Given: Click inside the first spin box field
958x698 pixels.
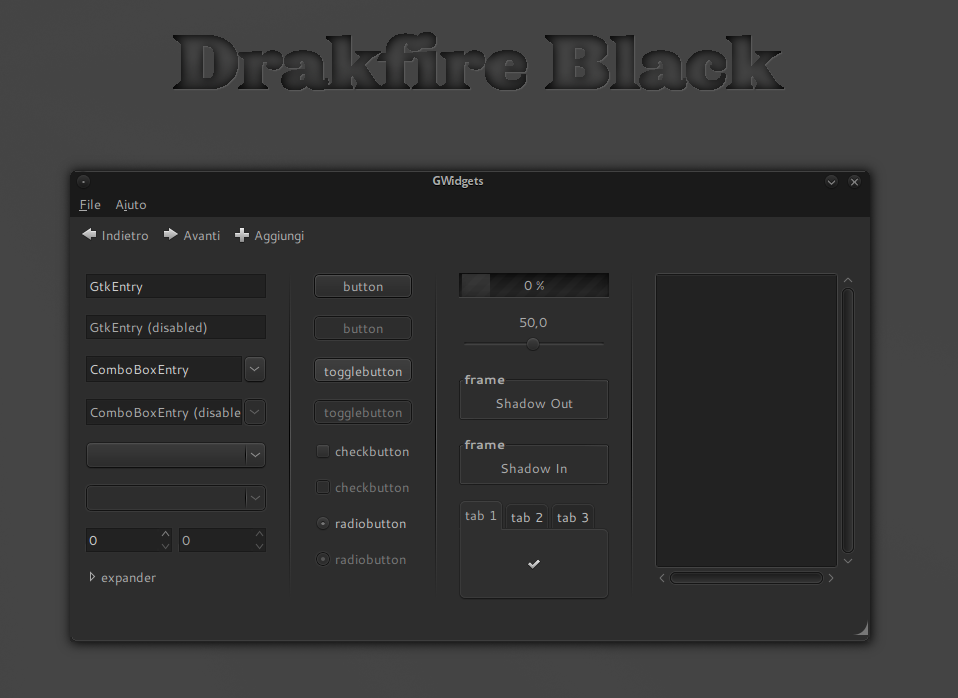Looking at the screenshot, I should click(123, 540).
